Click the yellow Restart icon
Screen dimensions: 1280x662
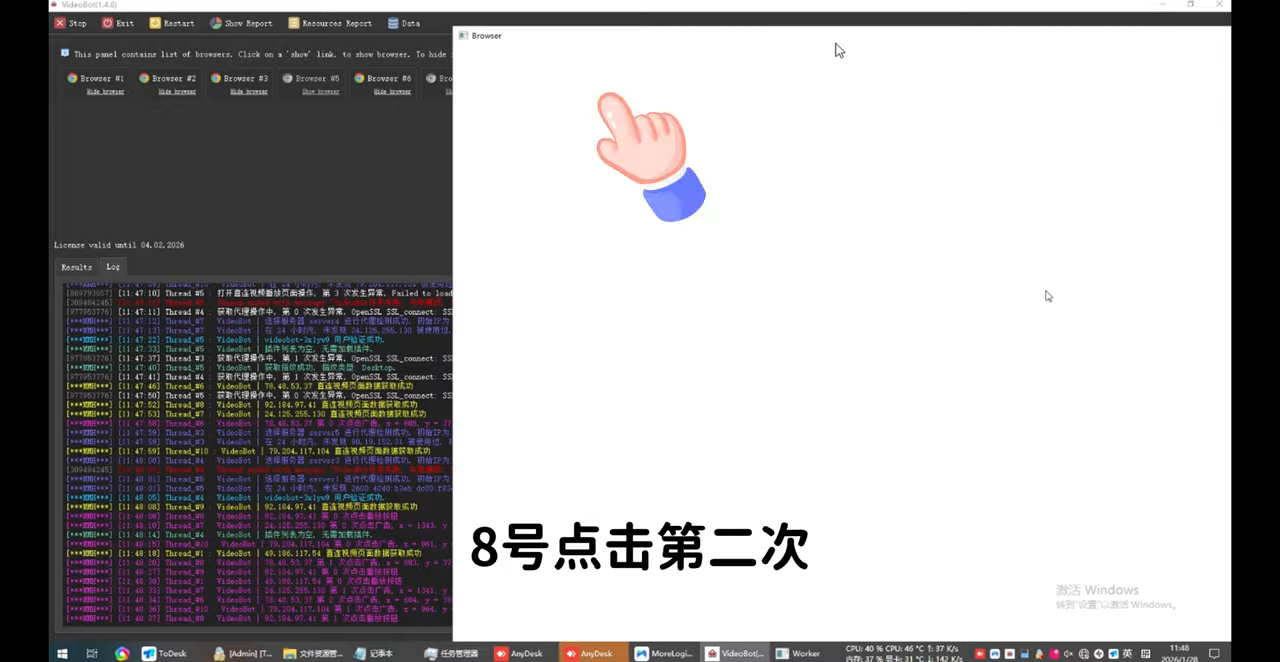tap(155, 23)
